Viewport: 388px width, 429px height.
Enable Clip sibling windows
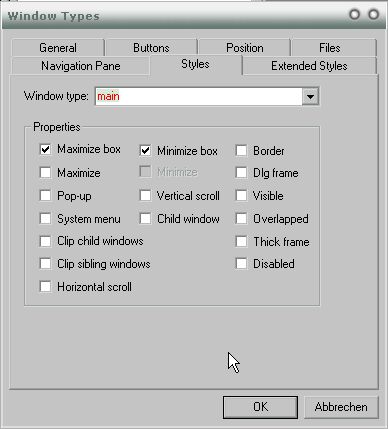(45, 264)
